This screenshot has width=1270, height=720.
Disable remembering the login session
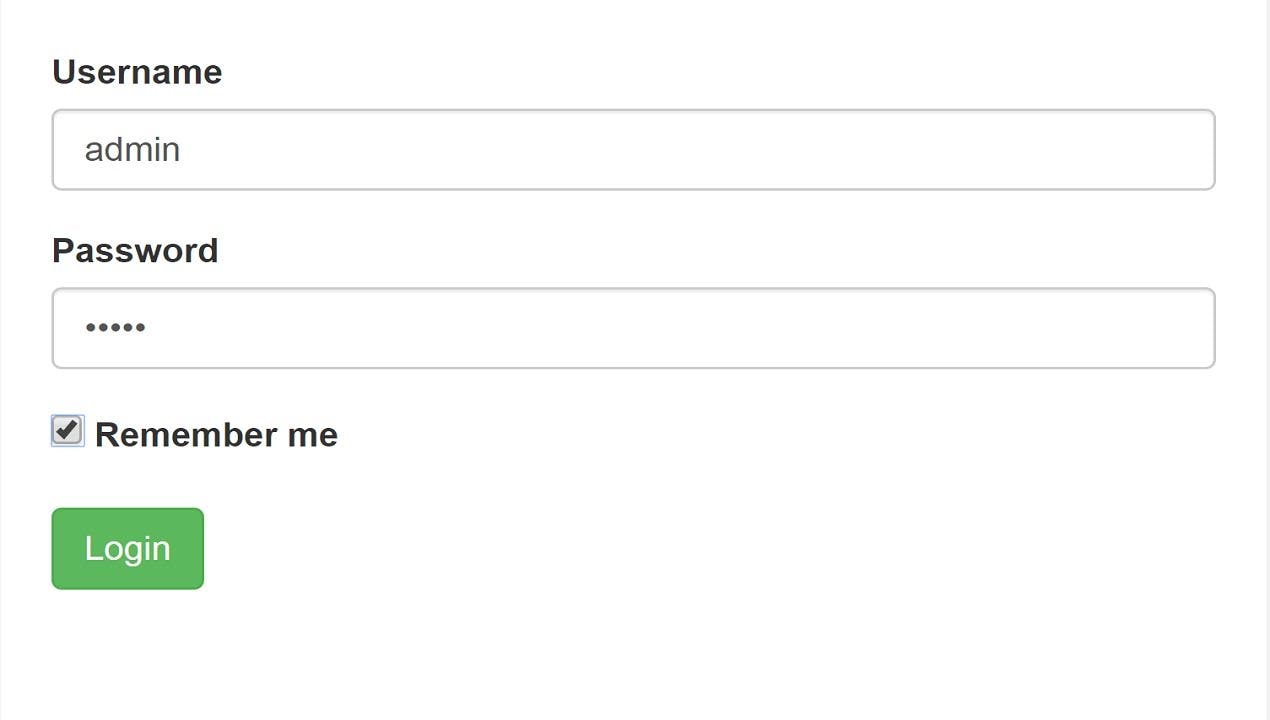pyautogui.click(x=67, y=431)
